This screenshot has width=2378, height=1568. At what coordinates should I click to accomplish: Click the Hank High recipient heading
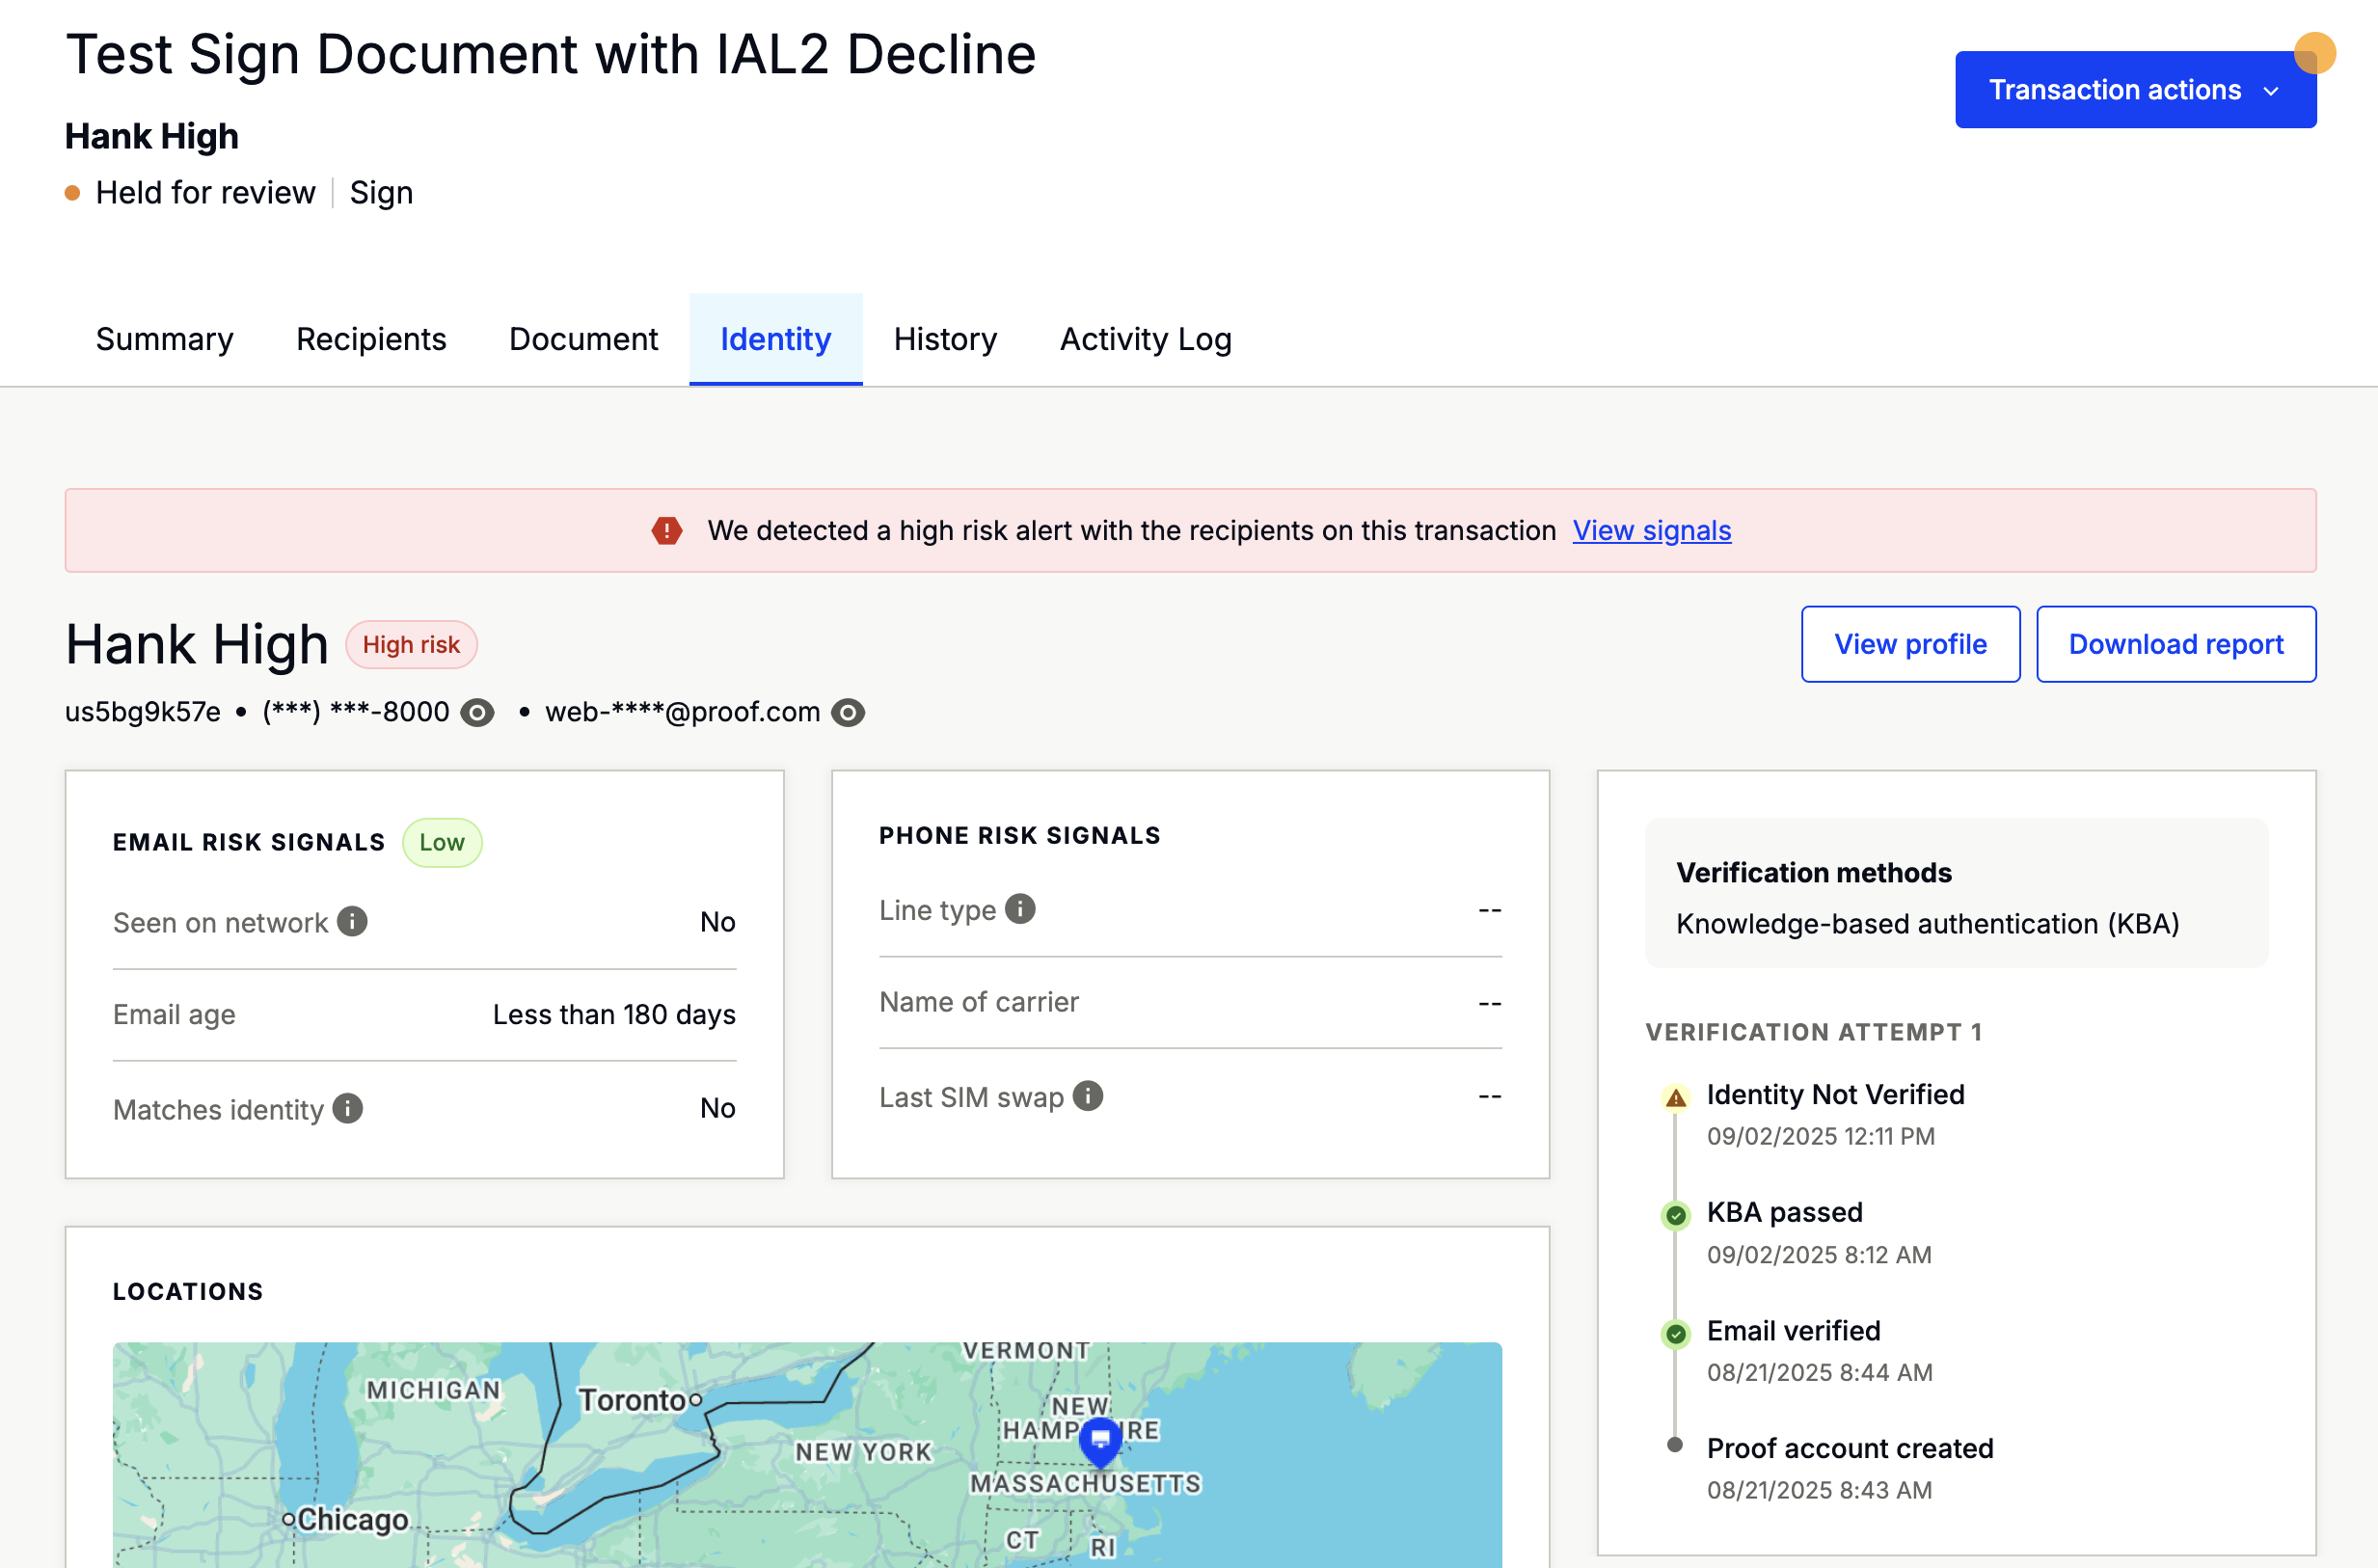197,644
